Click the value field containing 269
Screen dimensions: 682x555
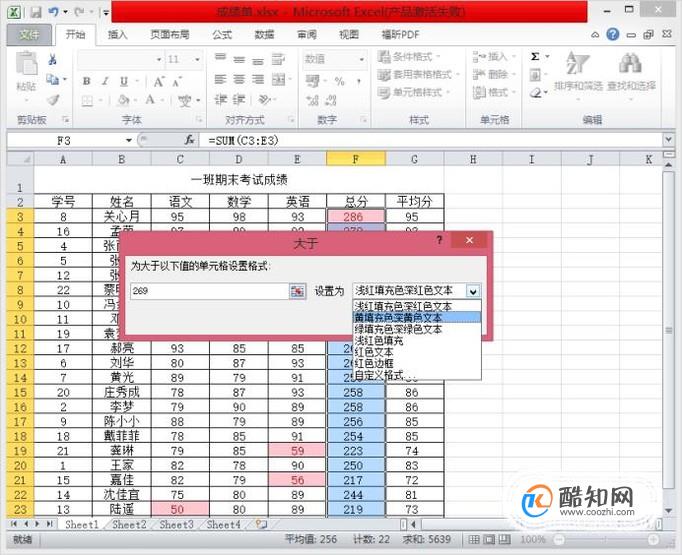pyautogui.click(x=210, y=291)
